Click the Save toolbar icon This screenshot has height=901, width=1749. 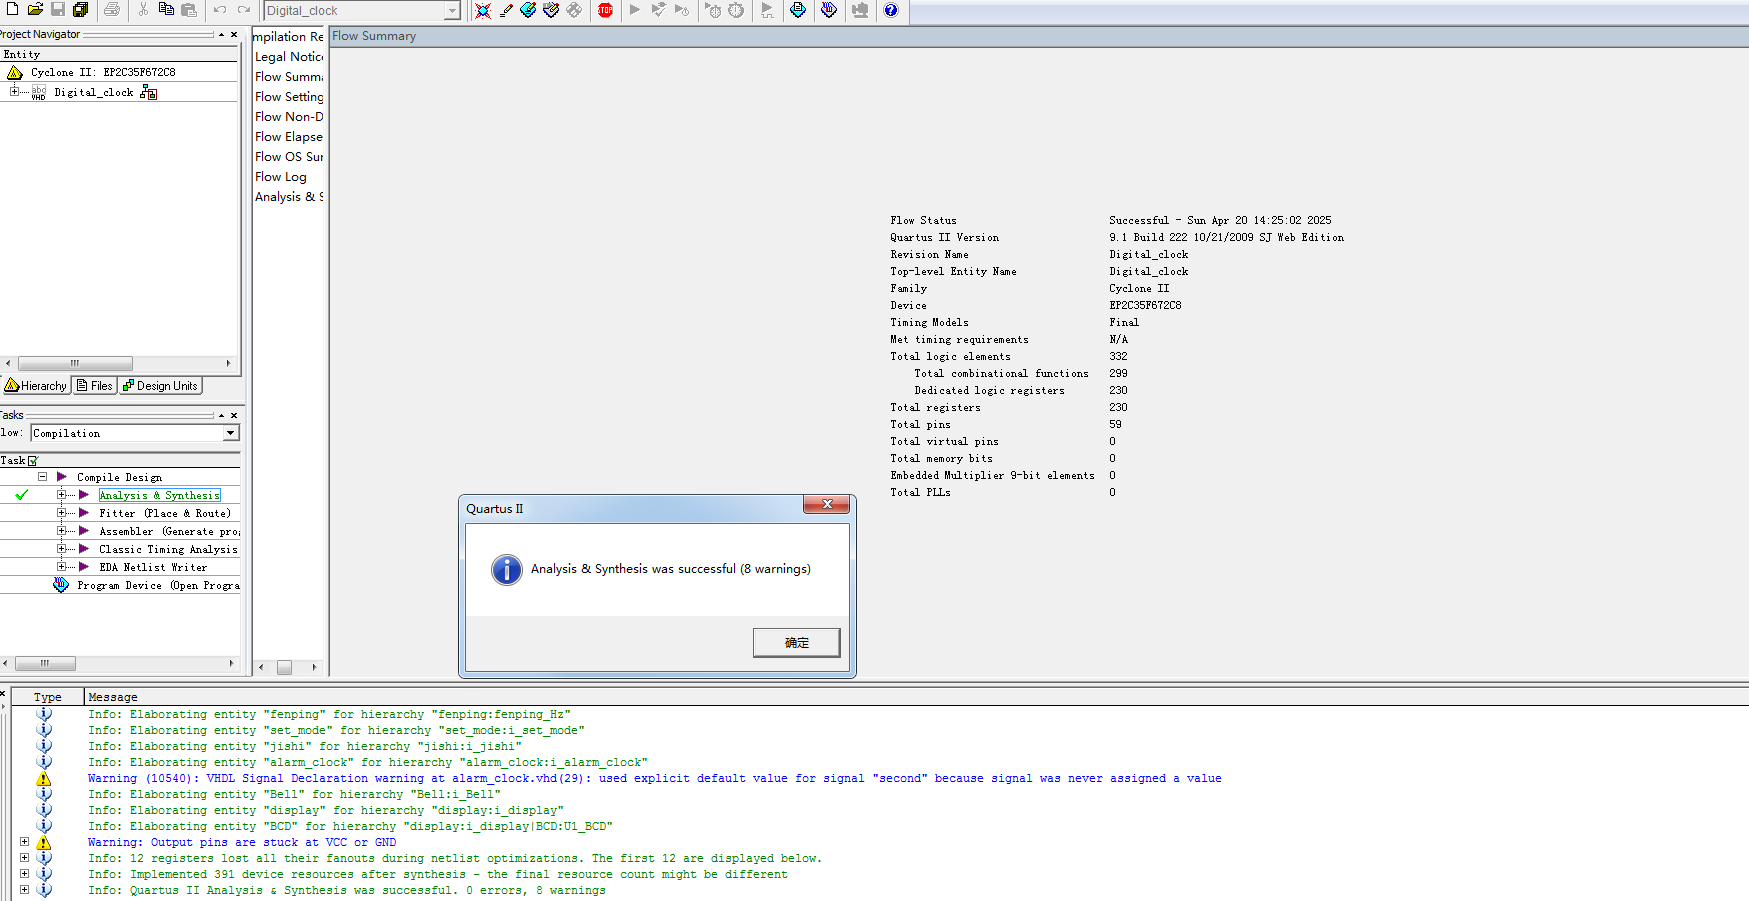58,10
